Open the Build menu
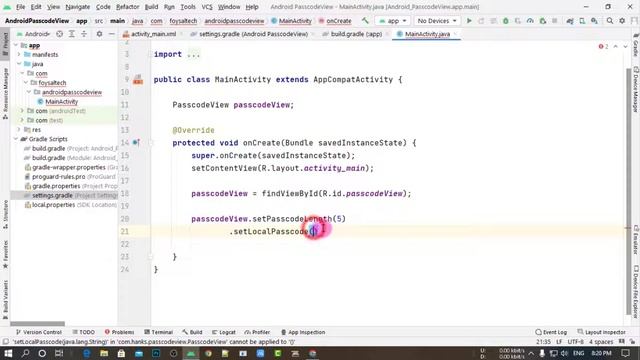640x360 pixels. click(151, 7)
